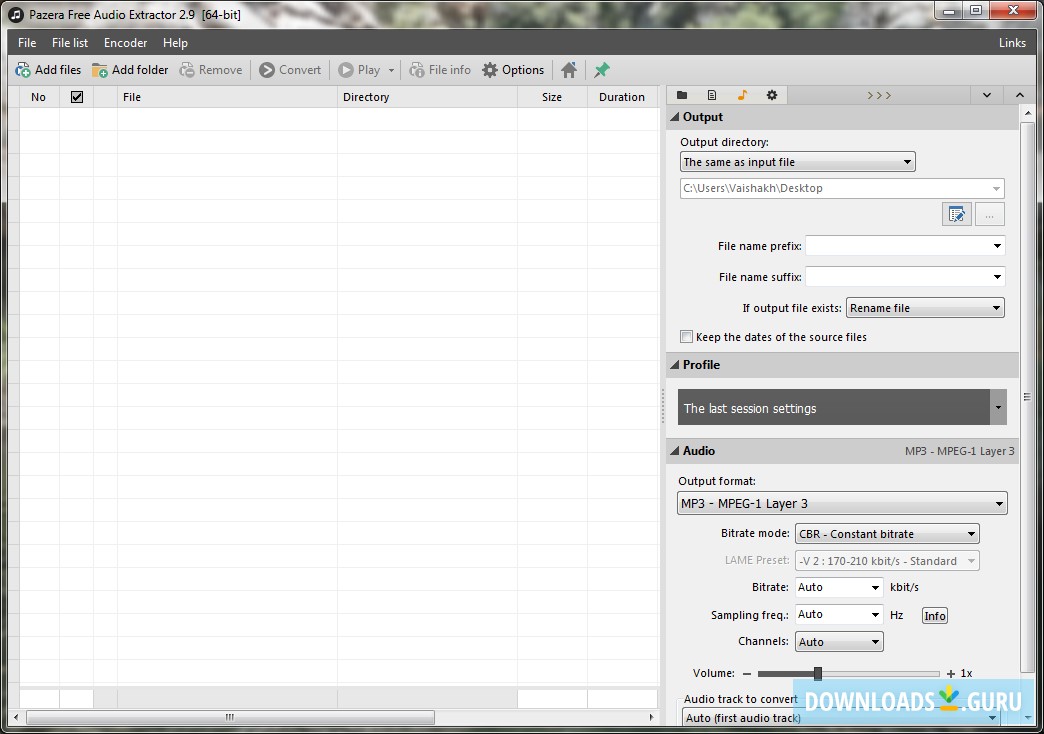The height and width of the screenshot is (734, 1044).
Task: Click Add folder toolbar button
Action: 130,70
